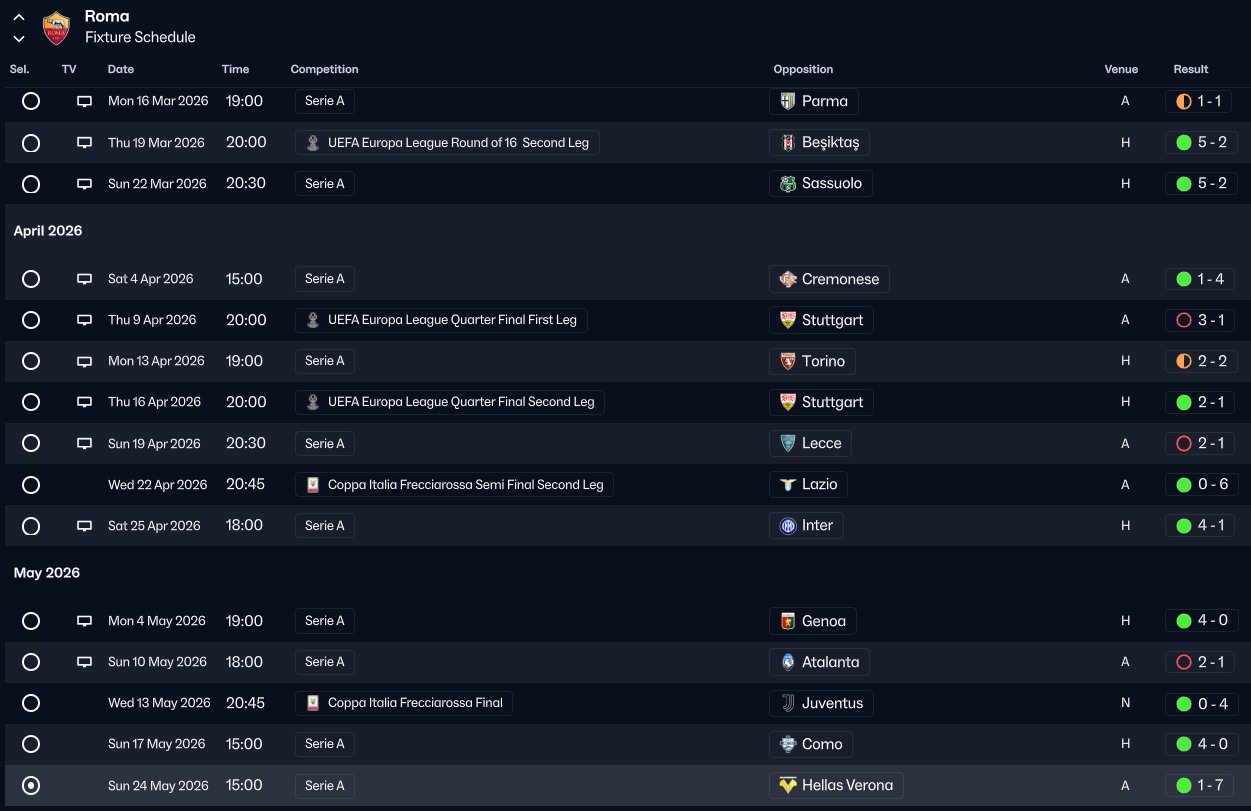Select the Lazio match radio button
Screen dimensions: 1251x811
(x=31, y=485)
